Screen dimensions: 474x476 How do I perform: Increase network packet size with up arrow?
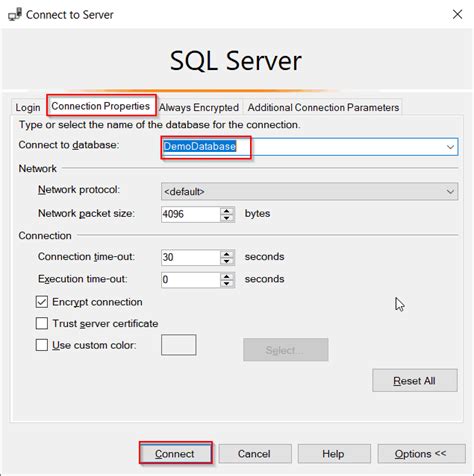(x=227, y=211)
